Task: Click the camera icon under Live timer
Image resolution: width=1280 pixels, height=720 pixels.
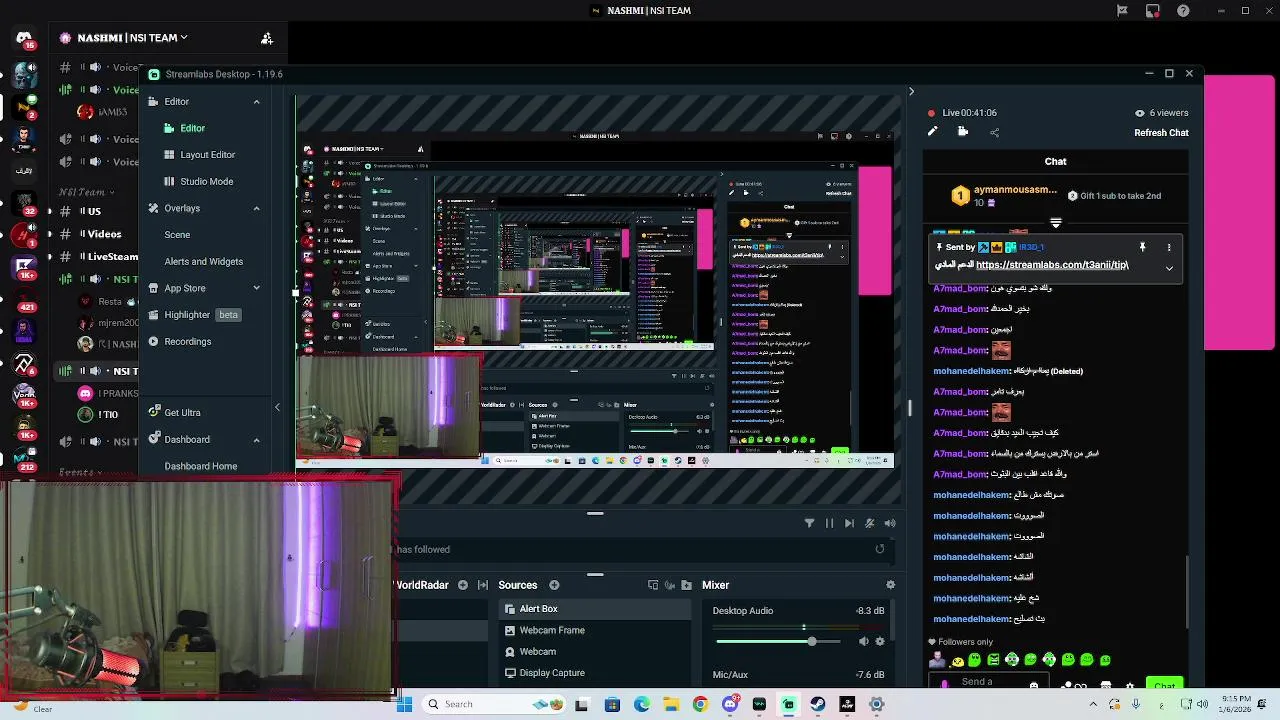Action: pos(963,132)
